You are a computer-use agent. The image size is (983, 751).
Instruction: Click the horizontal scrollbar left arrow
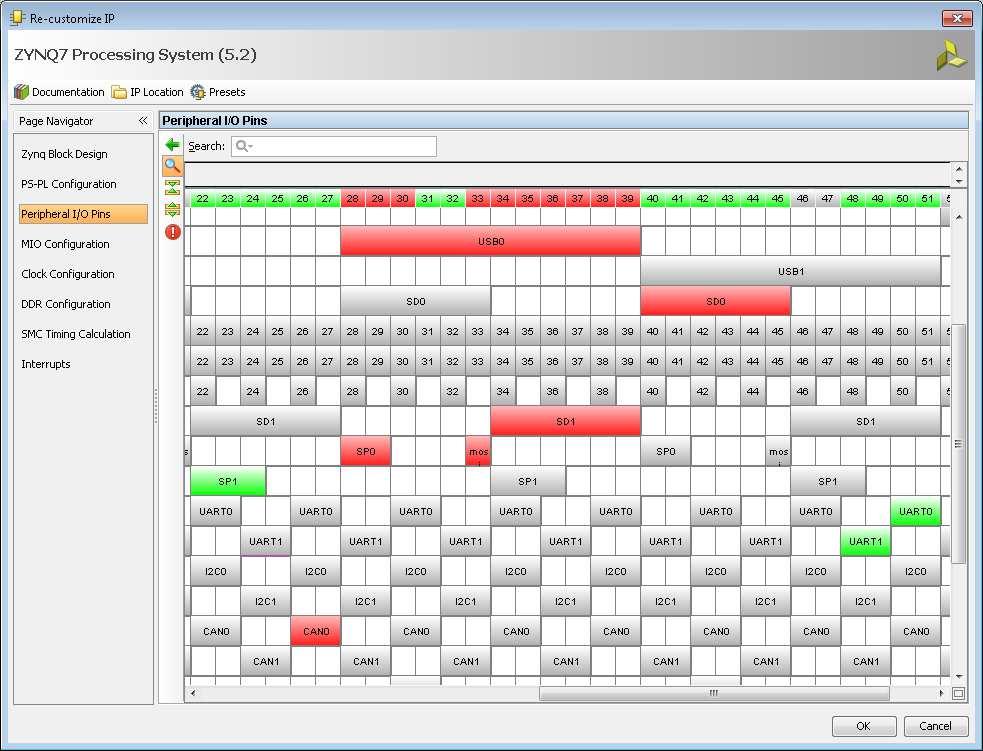click(x=193, y=693)
